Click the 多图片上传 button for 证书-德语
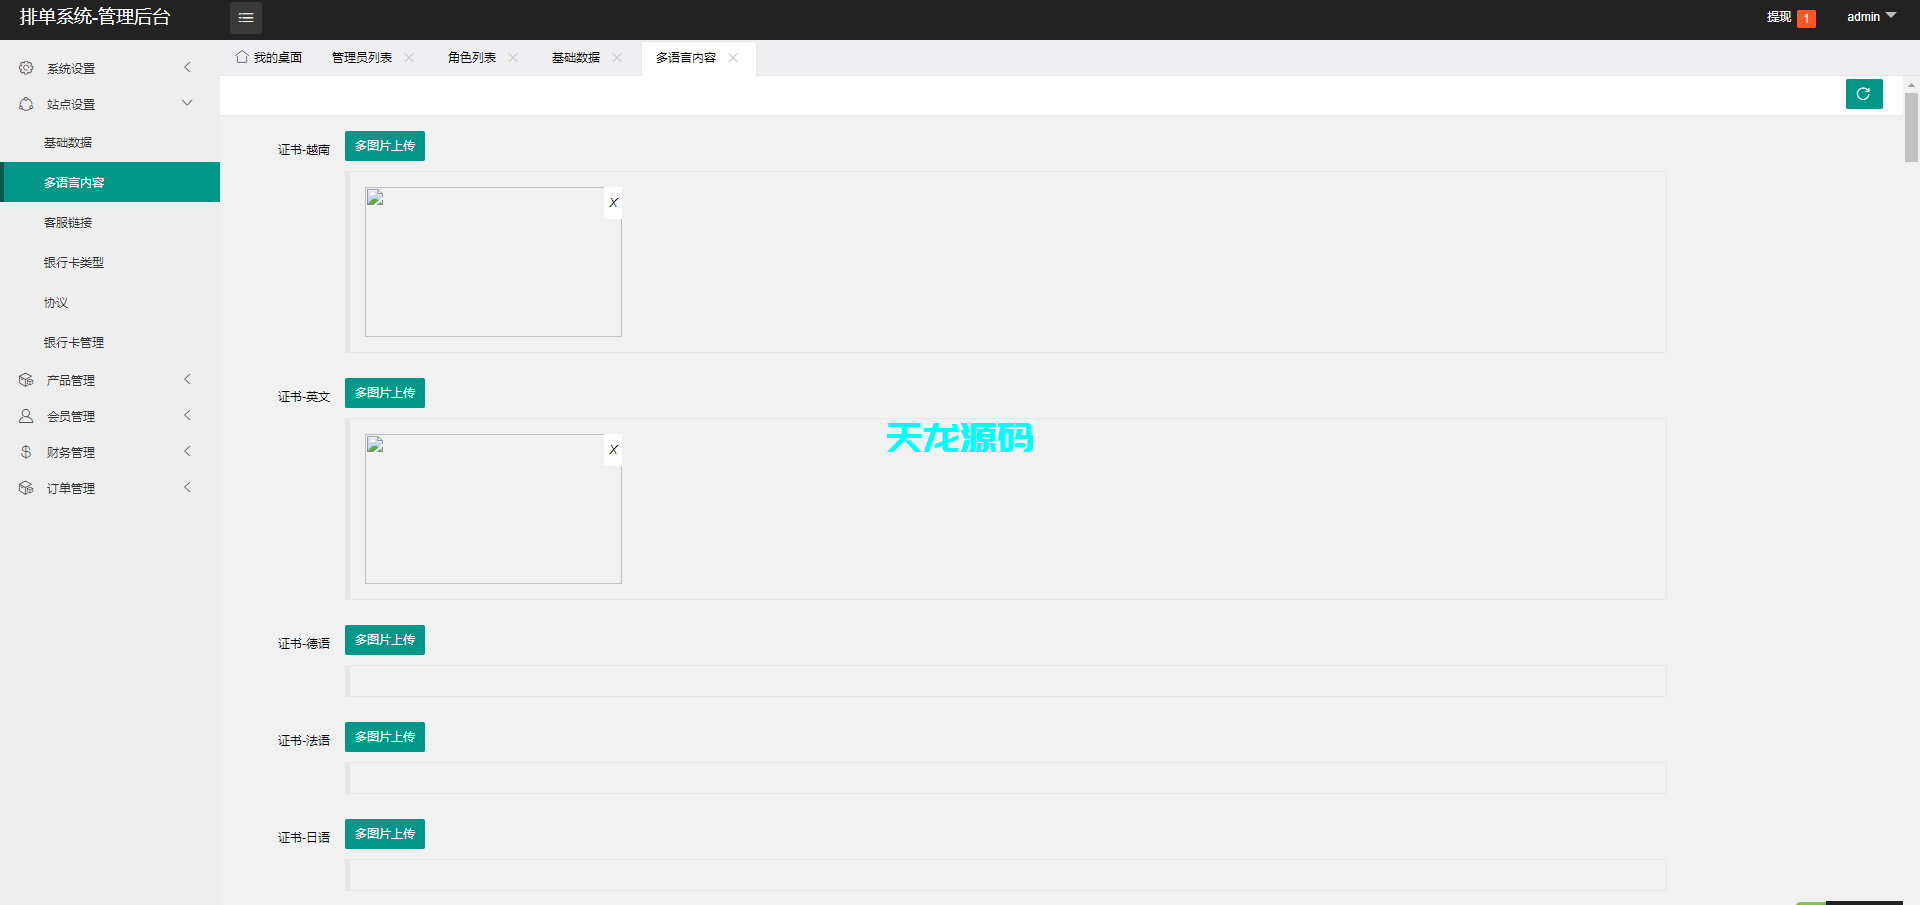Screen dimensions: 1920x905 (x=384, y=640)
